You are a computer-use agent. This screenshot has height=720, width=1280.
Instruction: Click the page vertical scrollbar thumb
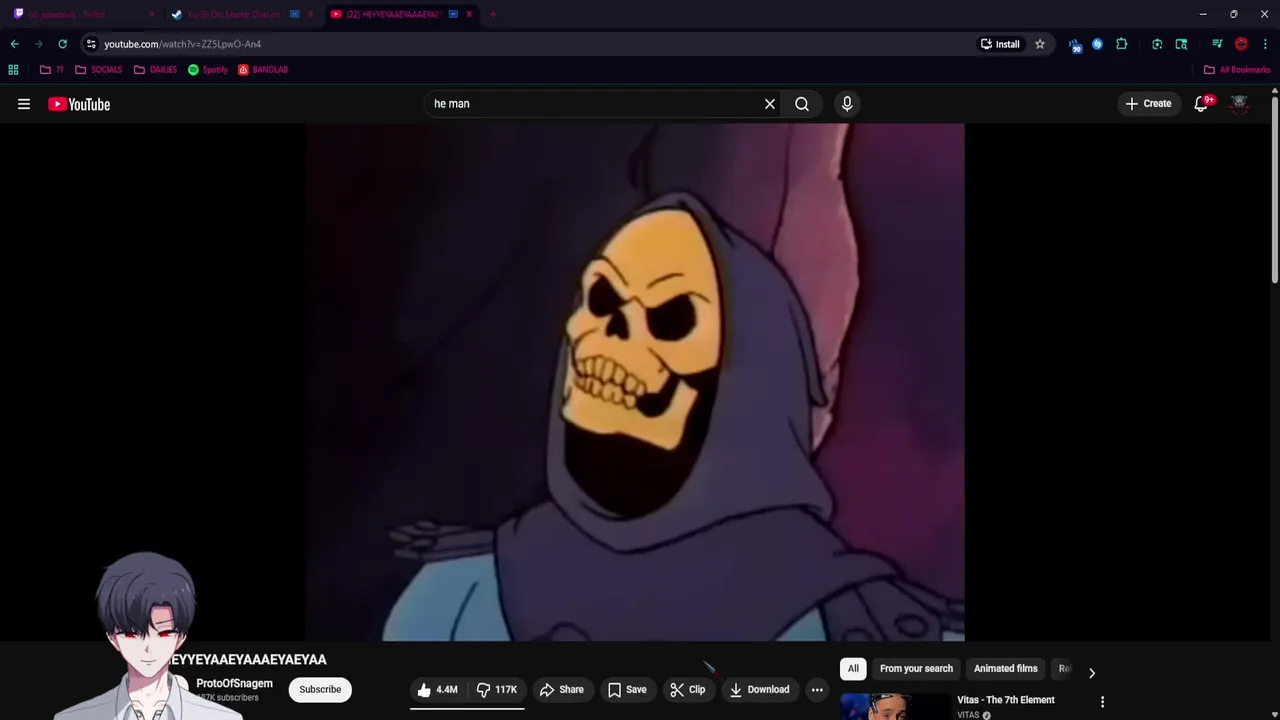click(1274, 190)
